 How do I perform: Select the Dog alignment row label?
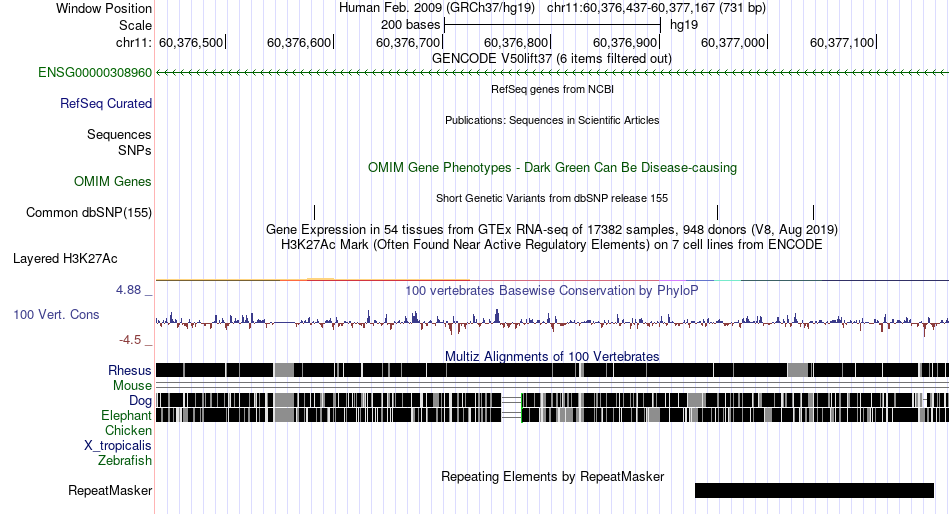(140, 401)
